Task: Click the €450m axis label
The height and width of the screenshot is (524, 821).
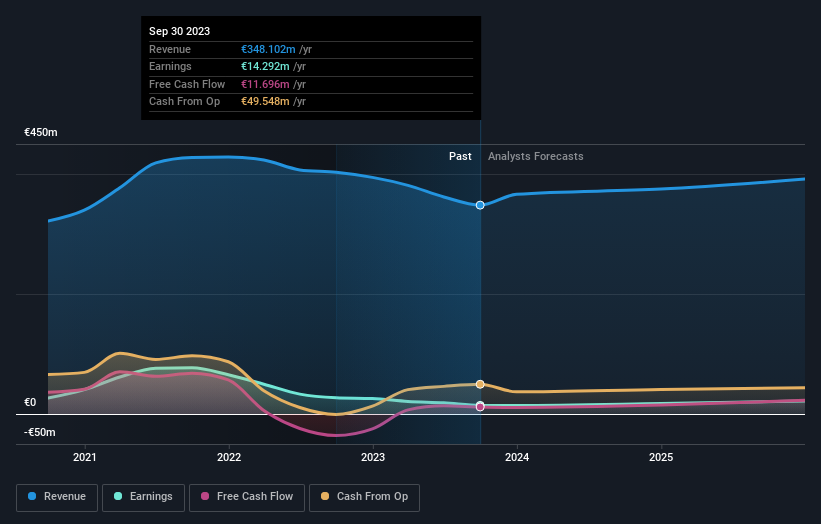Action: click(41, 132)
